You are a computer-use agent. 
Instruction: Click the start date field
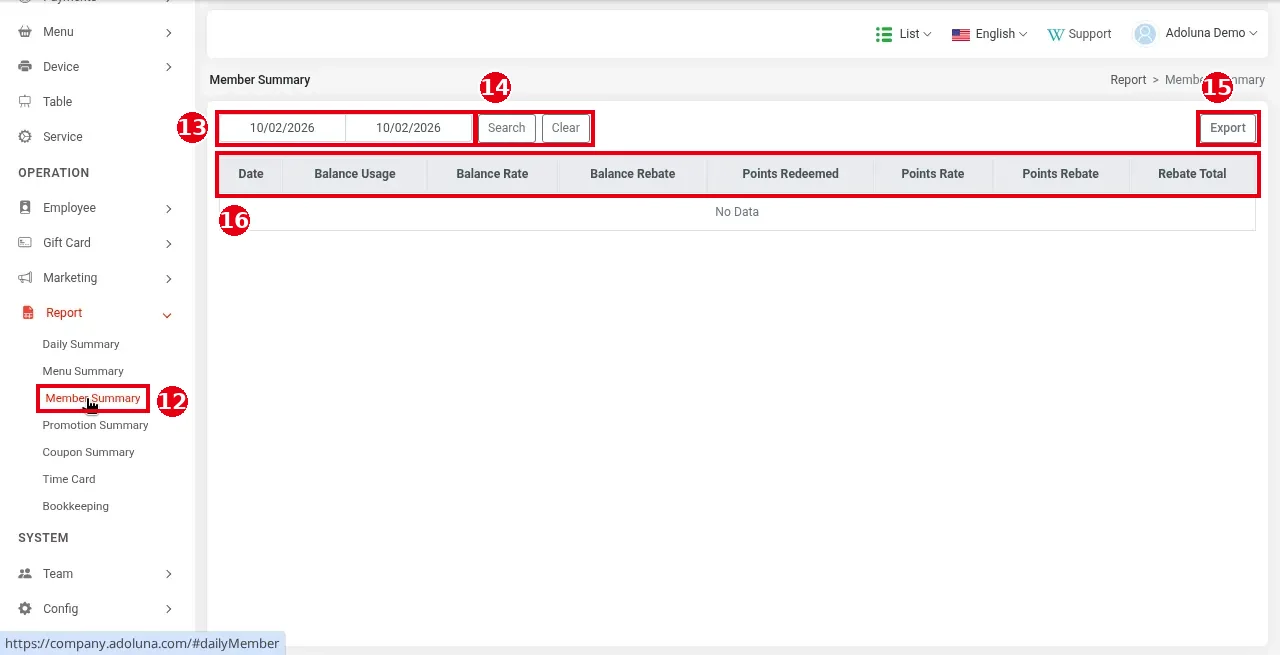[x=282, y=128]
